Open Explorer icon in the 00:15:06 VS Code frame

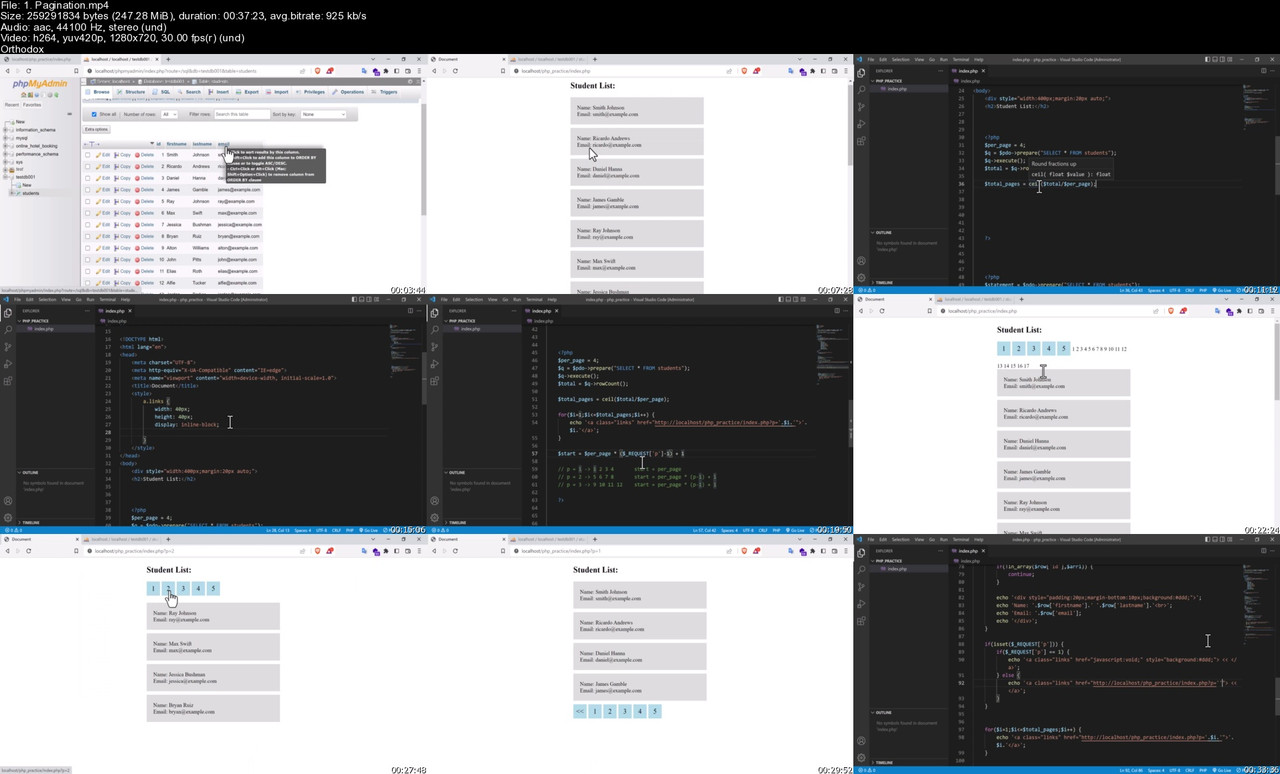tap(8, 313)
